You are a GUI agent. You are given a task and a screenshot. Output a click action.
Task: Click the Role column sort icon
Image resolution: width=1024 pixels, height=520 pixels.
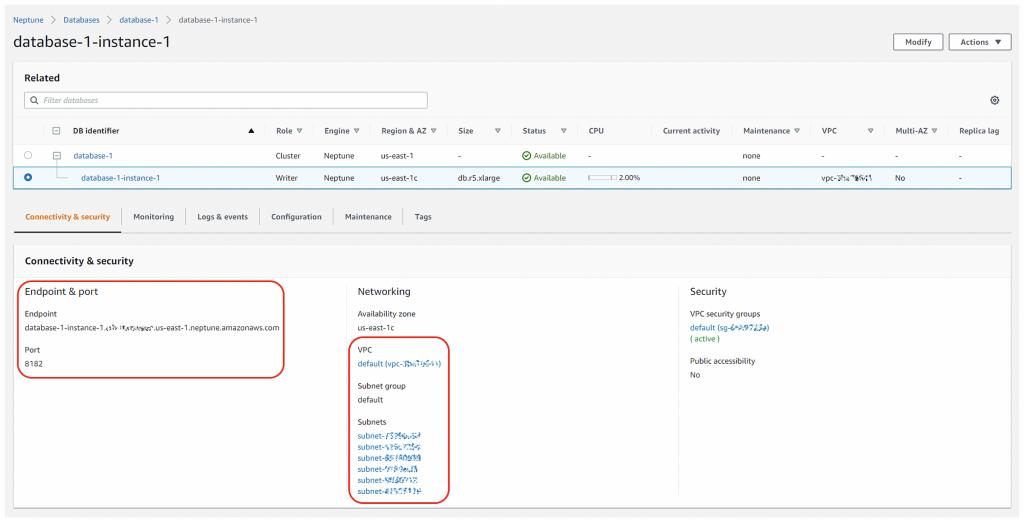pos(299,131)
